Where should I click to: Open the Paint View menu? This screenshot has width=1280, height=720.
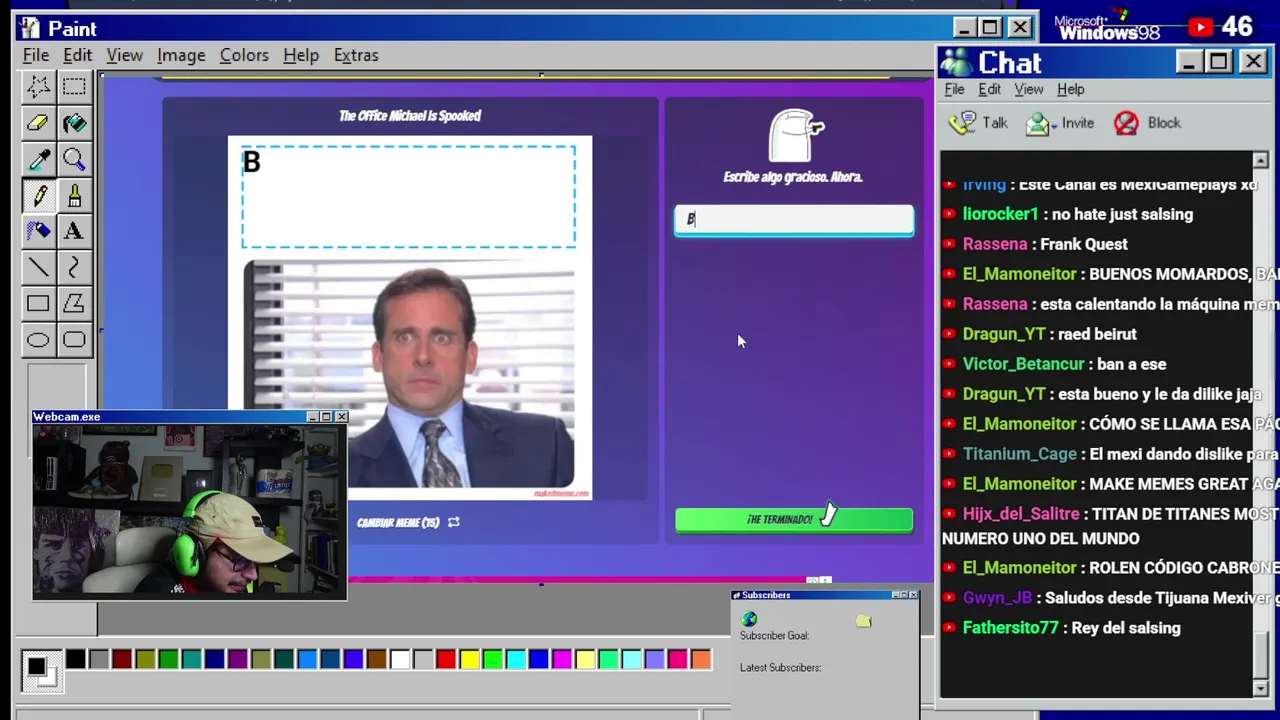[x=125, y=55]
